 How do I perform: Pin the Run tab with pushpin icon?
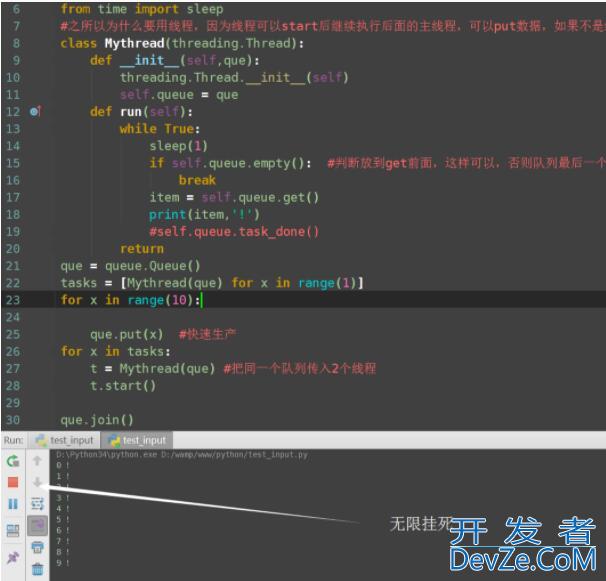pos(13,557)
